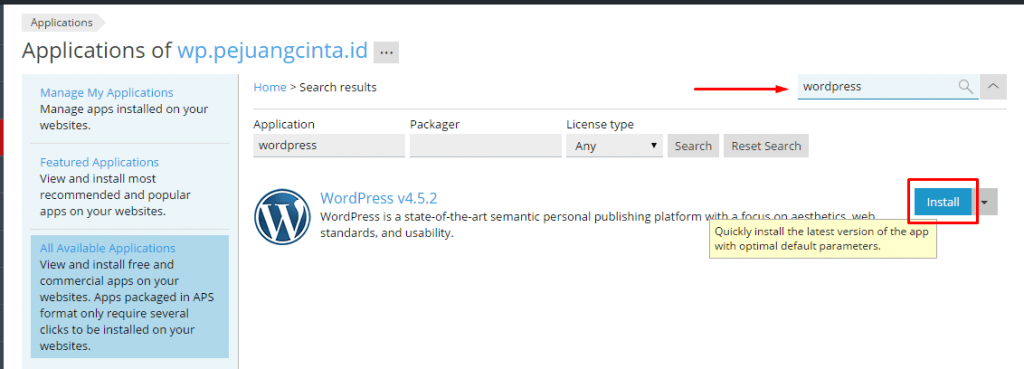The height and width of the screenshot is (369, 1024).
Task: Click the Search button
Action: [693, 146]
